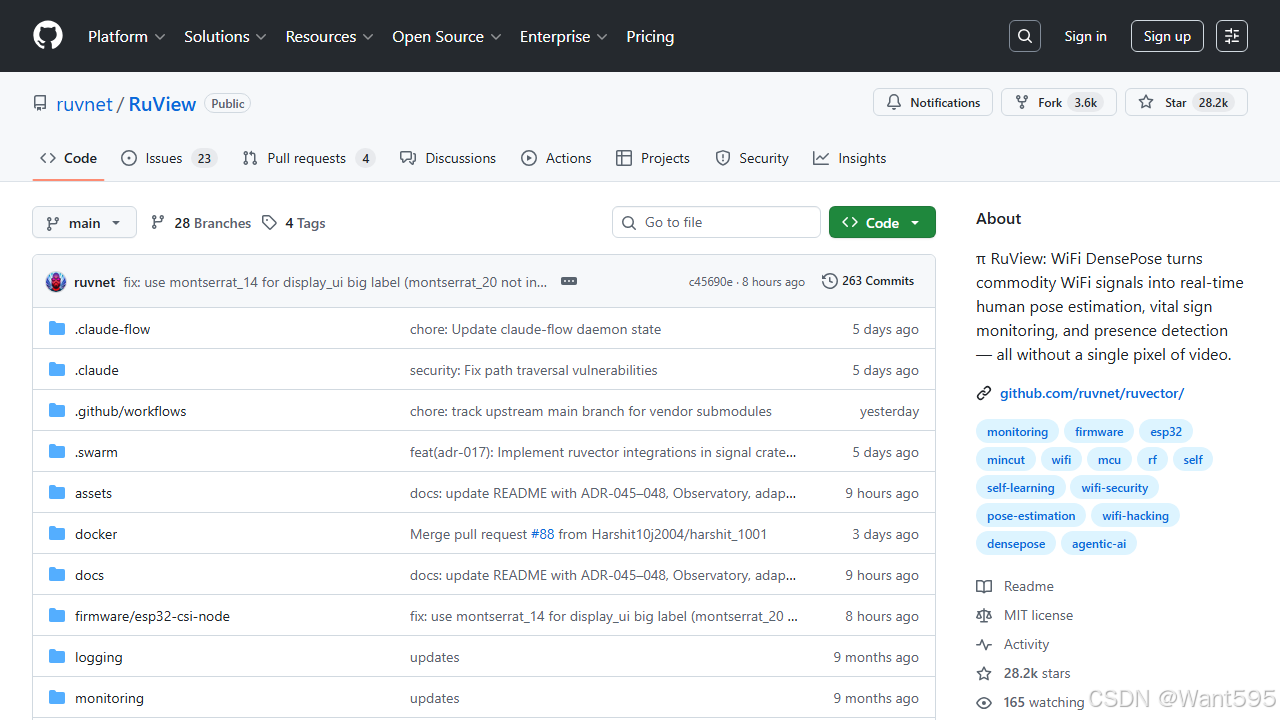This screenshot has height=720, width=1280.
Task: Click the self-learning topic tag
Action: point(1020,488)
